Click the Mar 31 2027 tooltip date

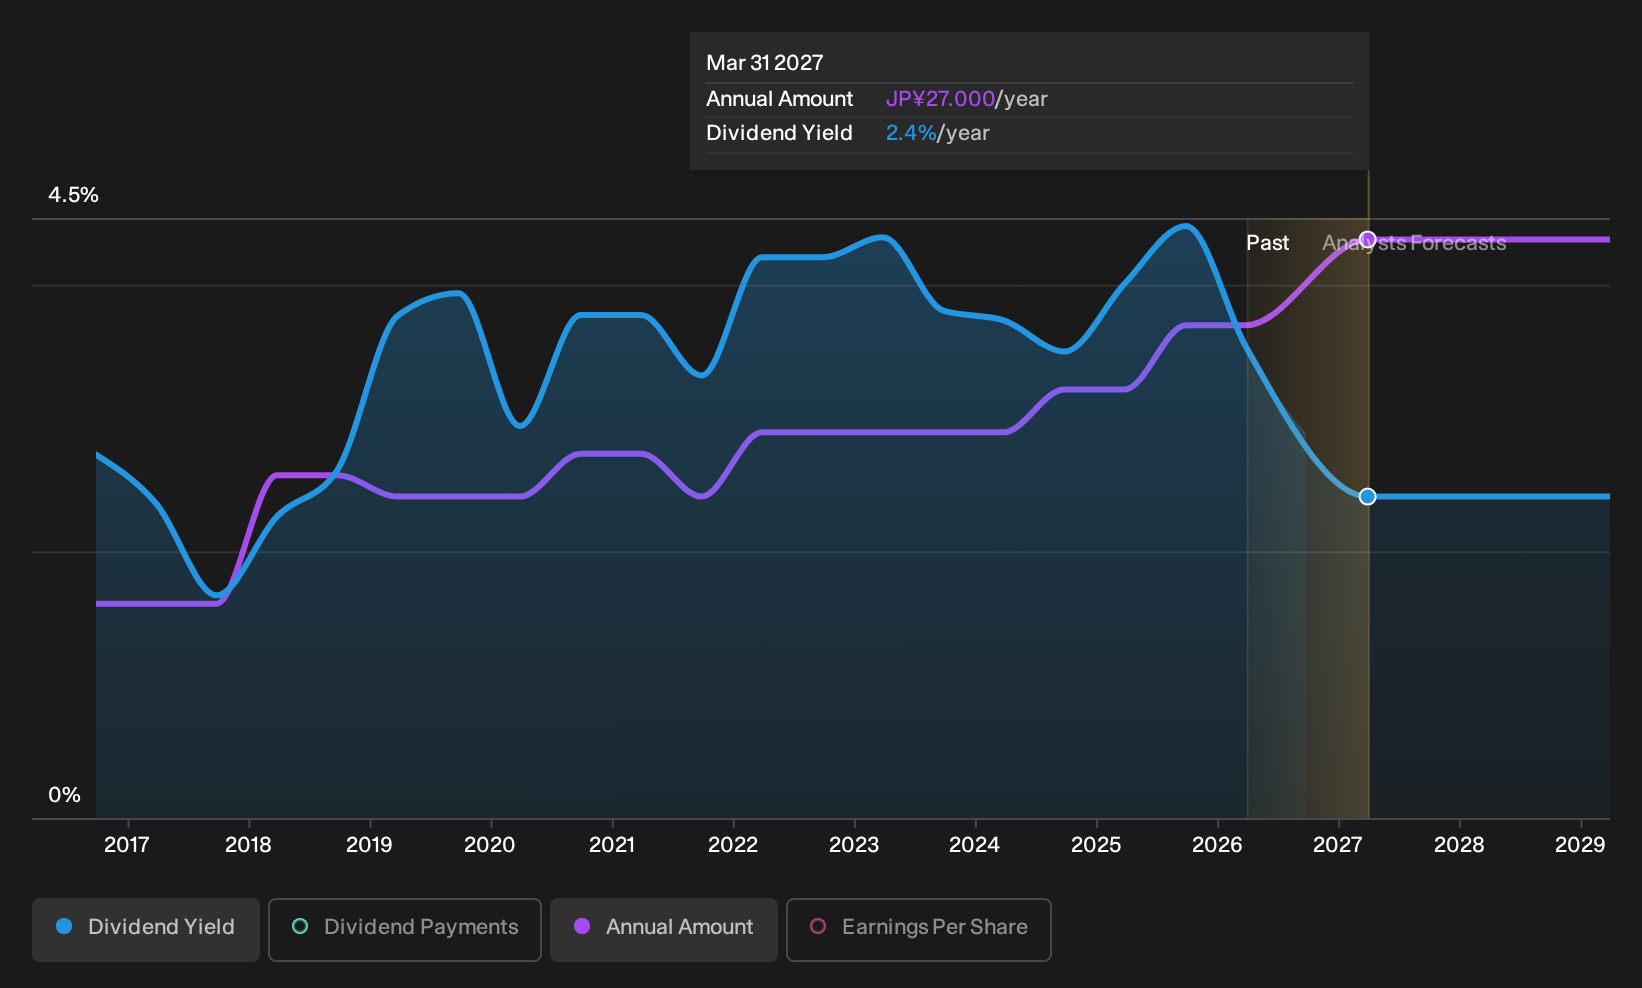click(765, 63)
